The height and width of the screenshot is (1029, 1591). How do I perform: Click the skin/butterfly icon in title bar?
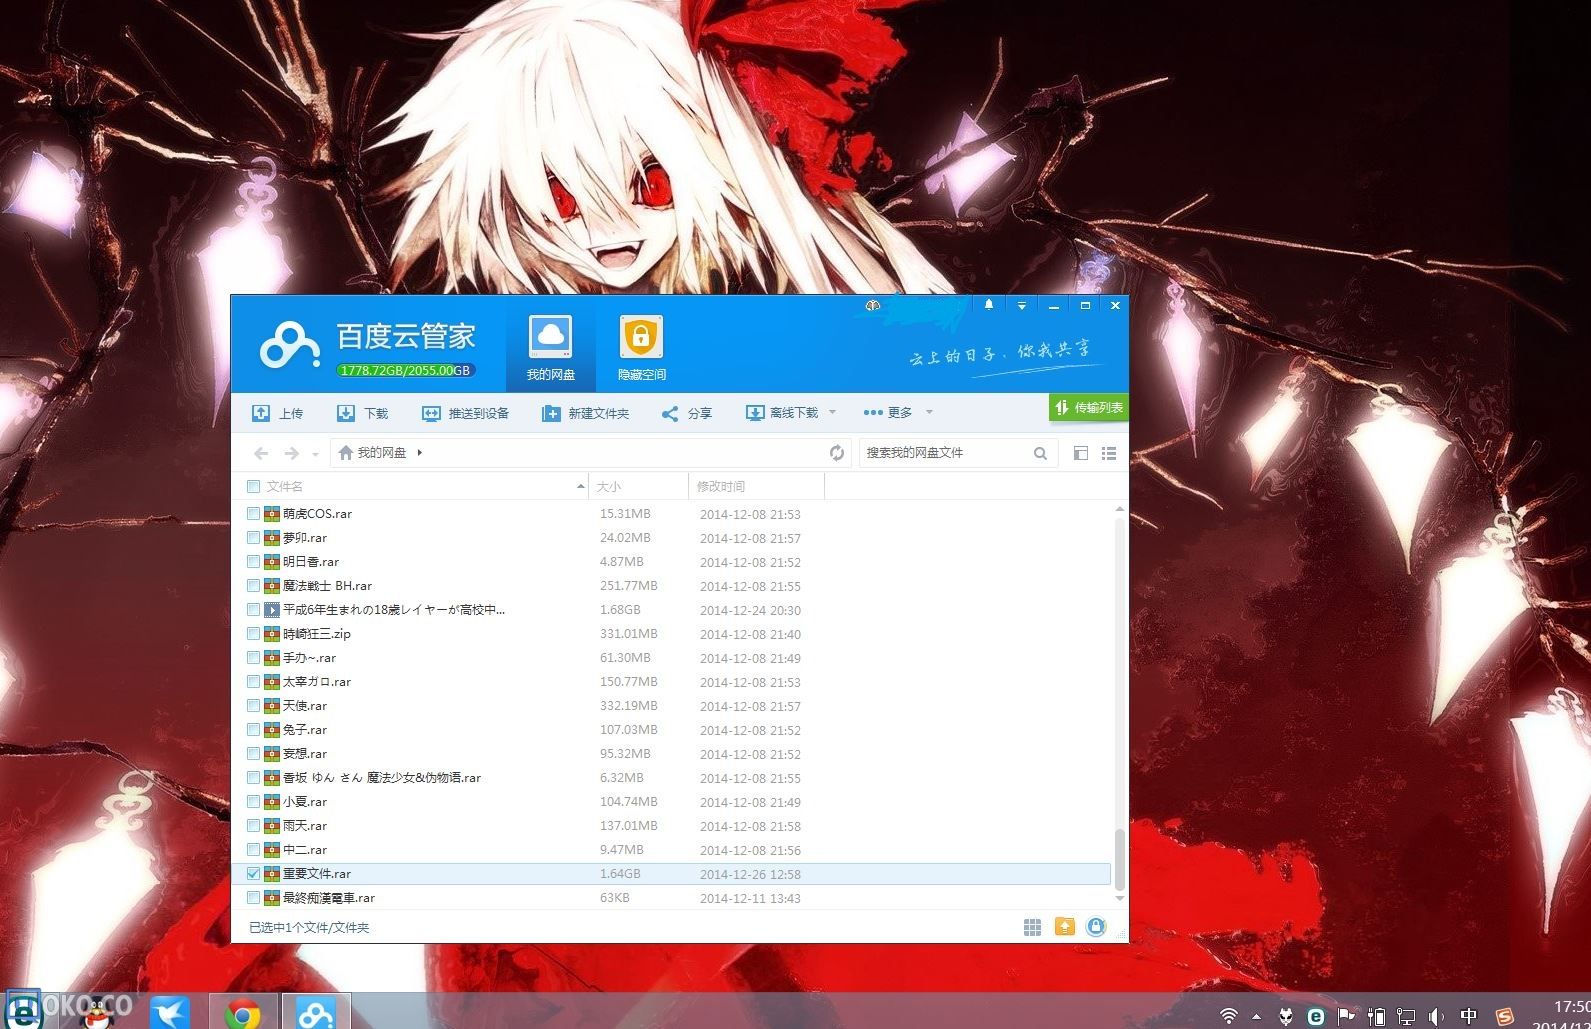[873, 305]
